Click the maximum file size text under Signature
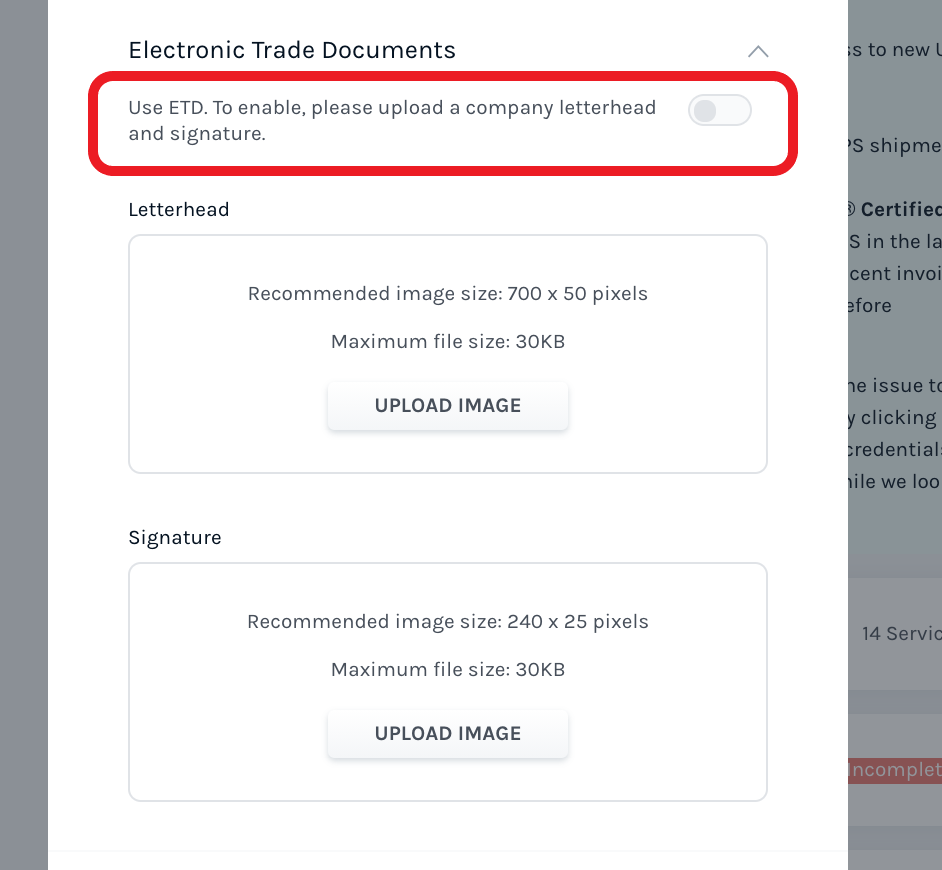Screen dimensions: 942x870 pyautogui.click(x=447, y=669)
